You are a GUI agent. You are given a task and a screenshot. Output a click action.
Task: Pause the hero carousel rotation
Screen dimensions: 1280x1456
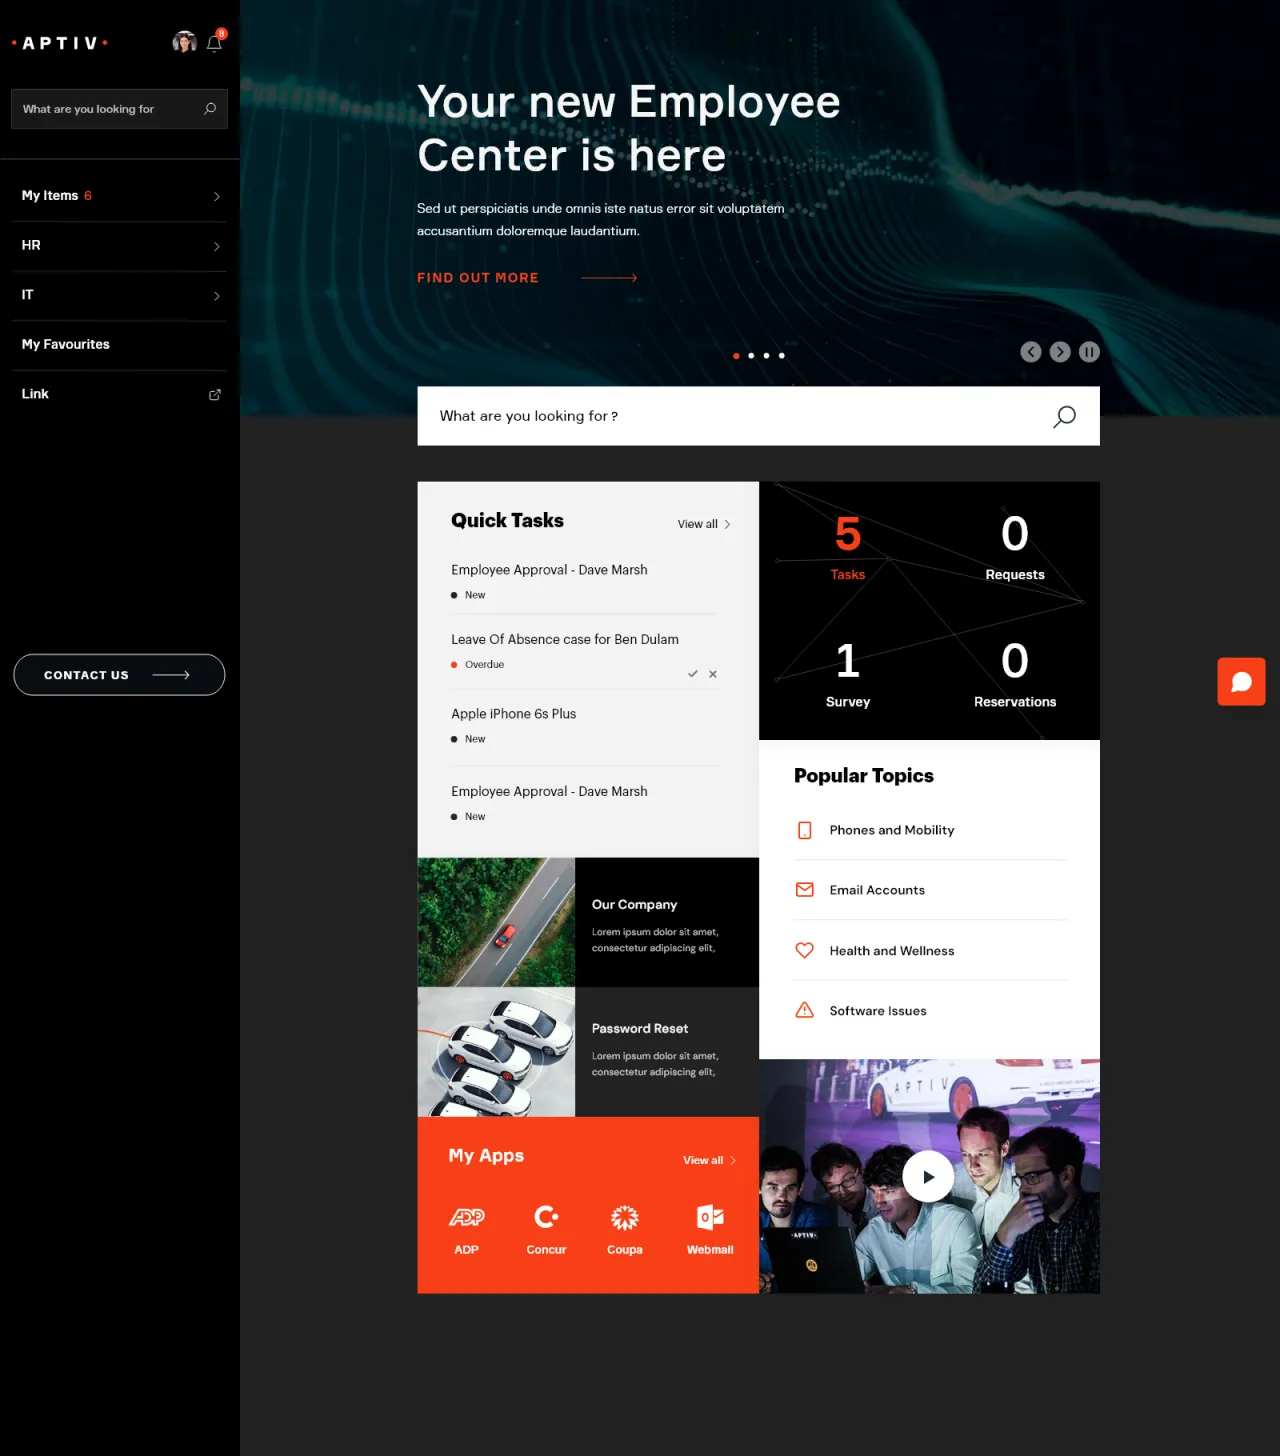click(x=1089, y=352)
